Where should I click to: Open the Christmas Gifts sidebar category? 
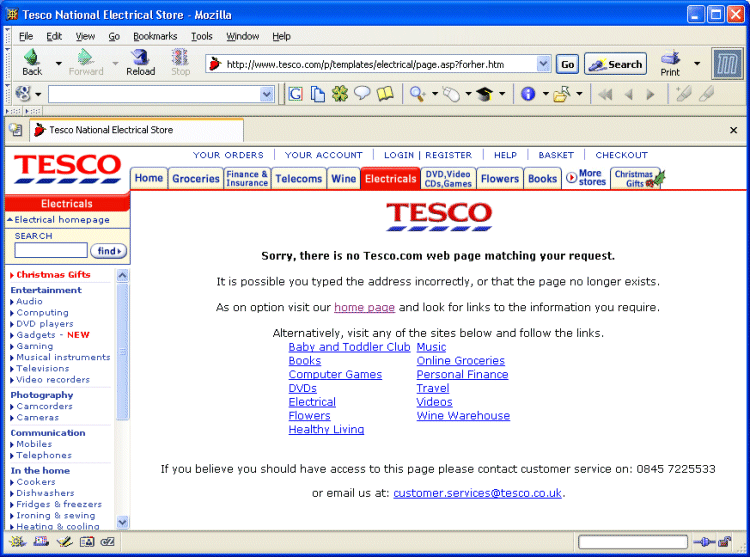53,274
